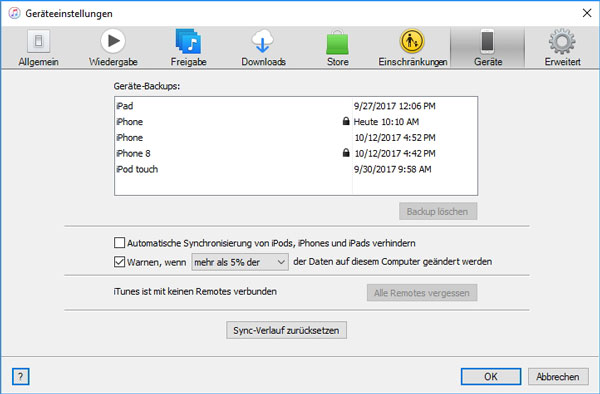Click the lock icon beside Heute 10:10 AM

click(x=346, y=121)
